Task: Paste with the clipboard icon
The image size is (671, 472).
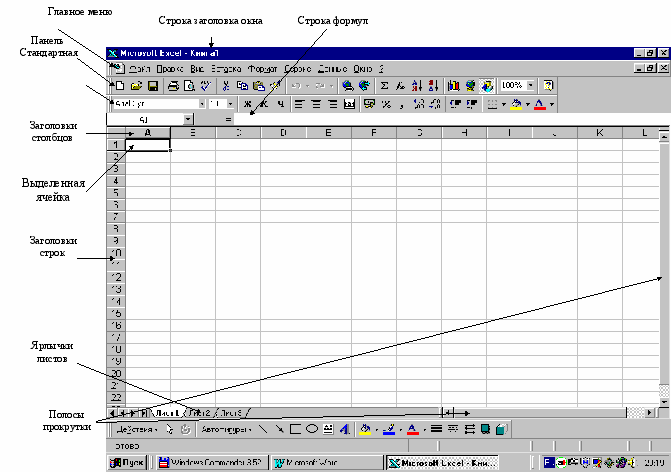Action: click(258, 86)
